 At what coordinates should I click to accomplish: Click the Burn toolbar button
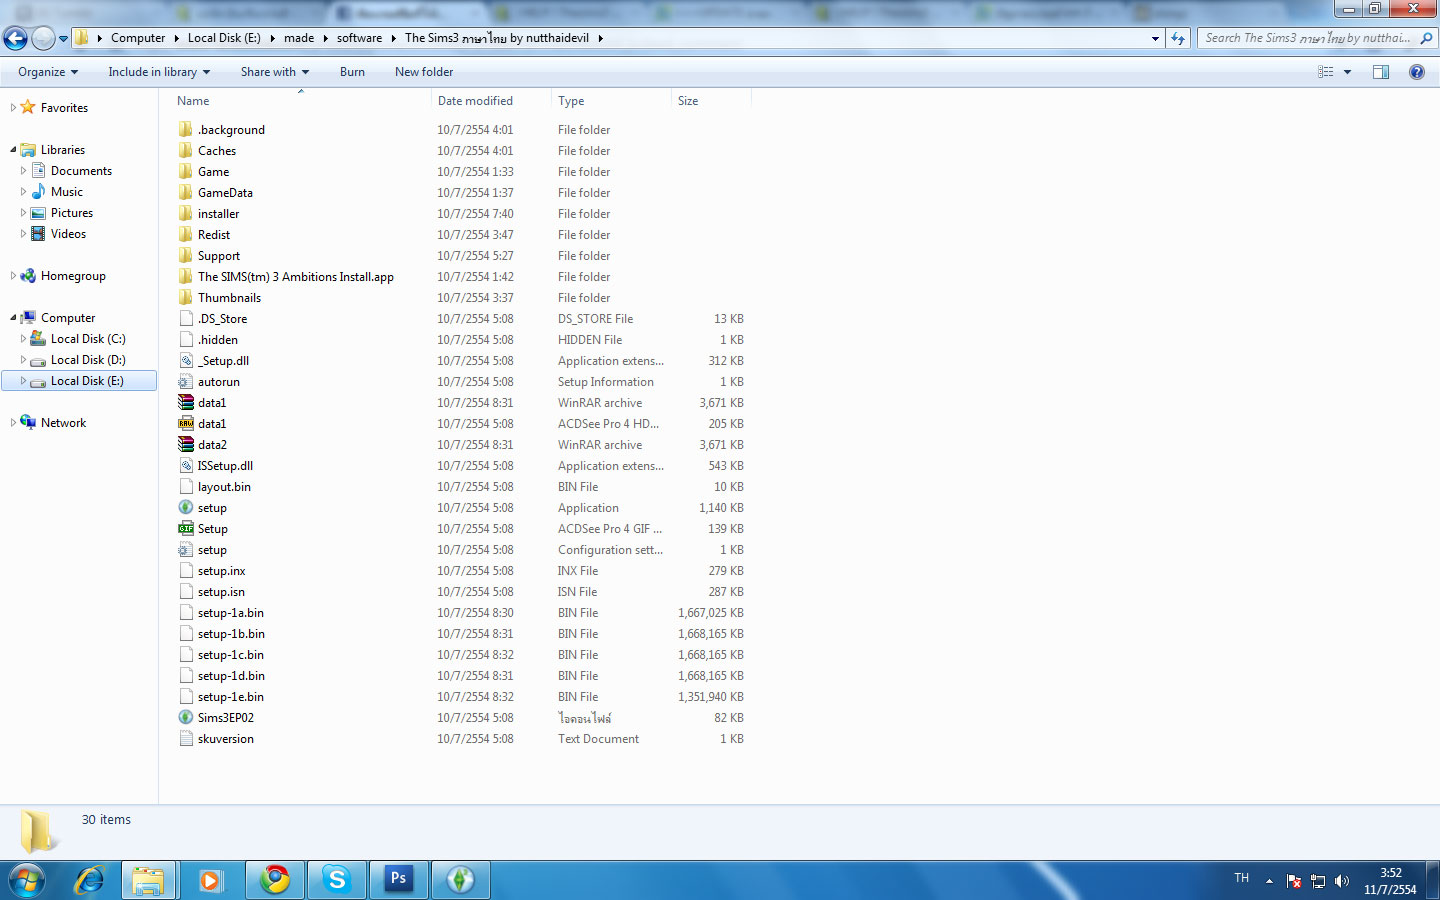pos(352,72)
